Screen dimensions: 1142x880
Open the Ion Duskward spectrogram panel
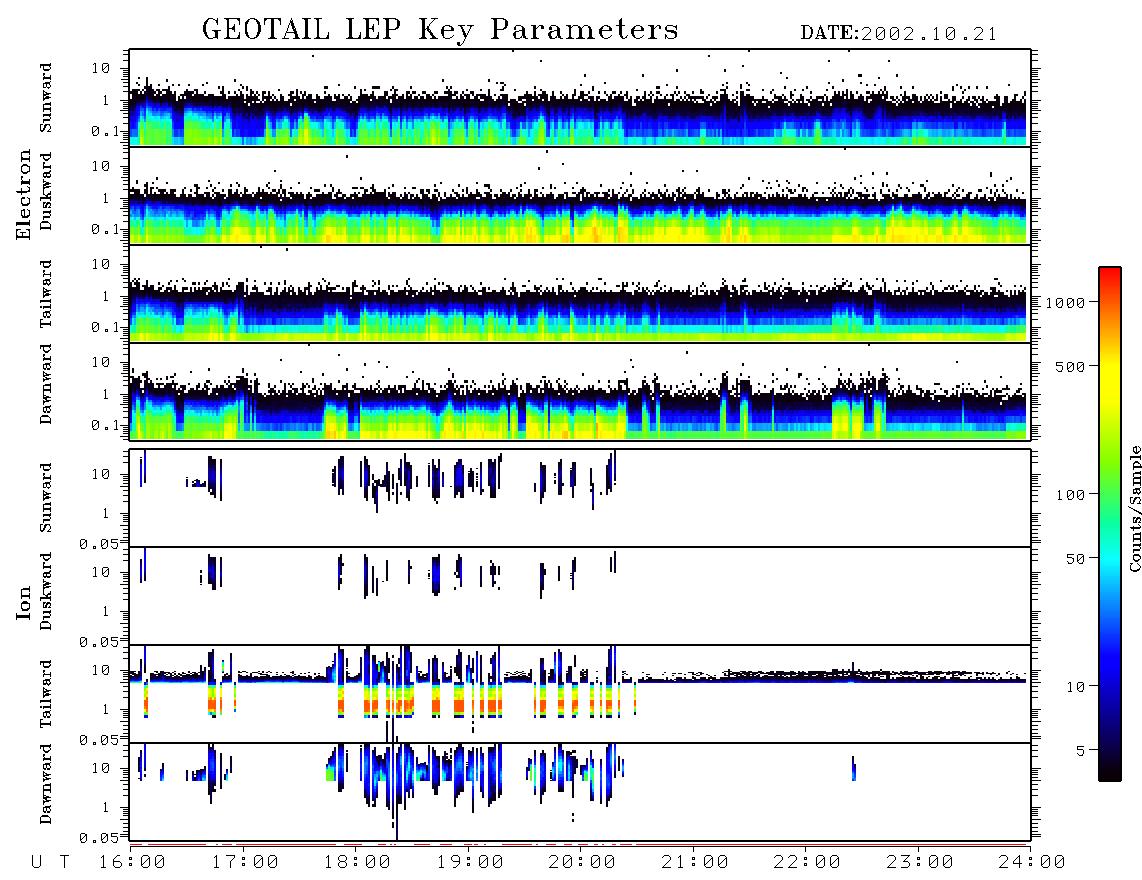tap(580, 595)
